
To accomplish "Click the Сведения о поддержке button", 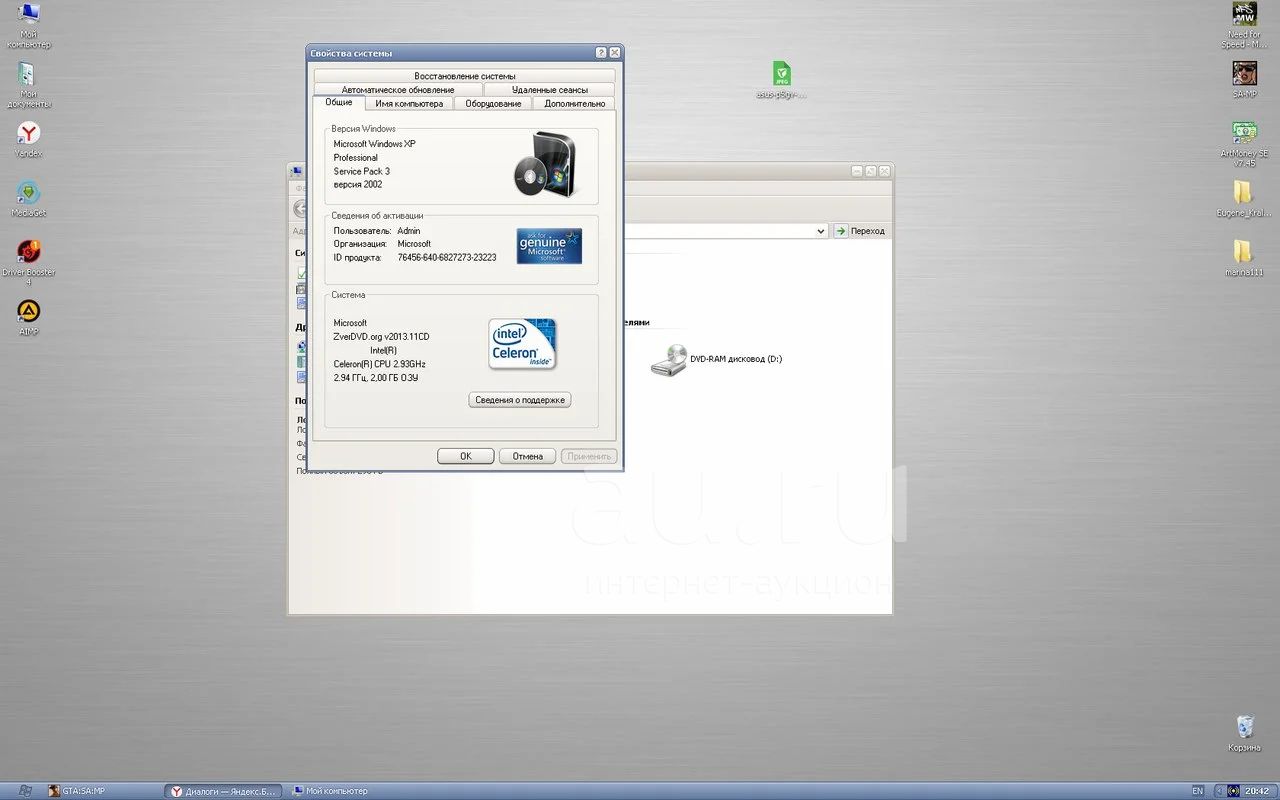I will [x=520, y=400].
